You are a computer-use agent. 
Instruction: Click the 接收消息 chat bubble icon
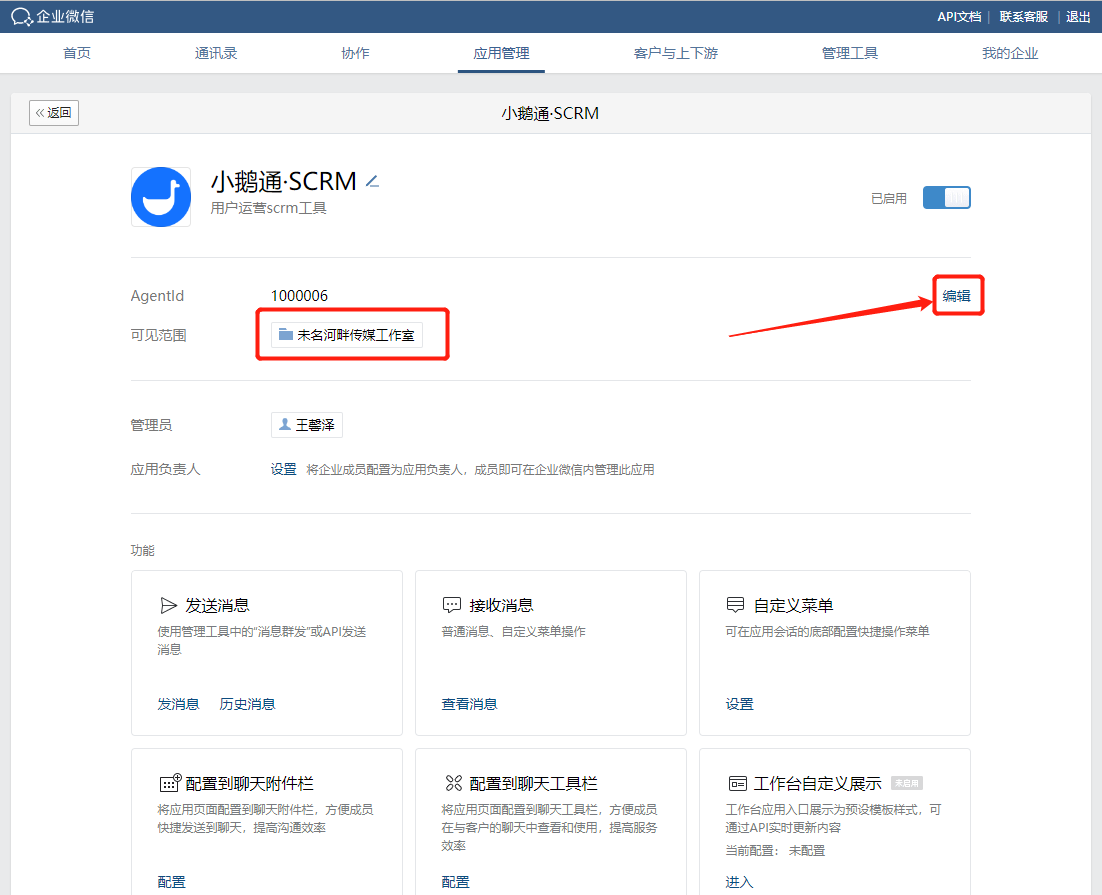pos(451,605)
